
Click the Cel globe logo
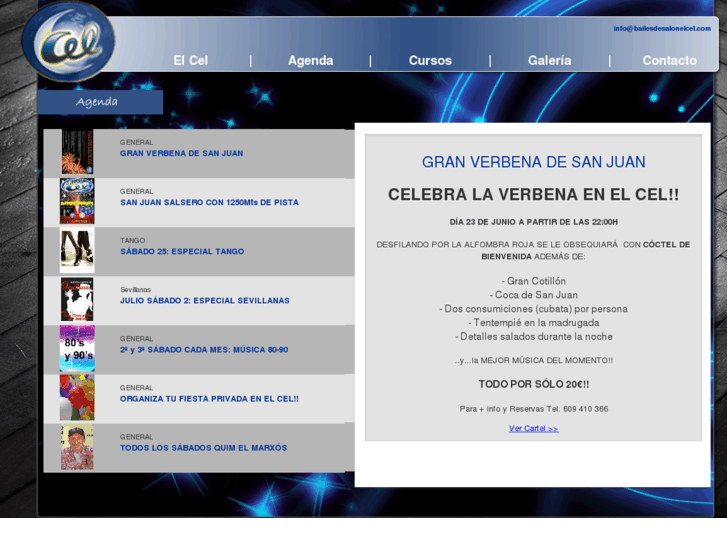tap(68, 42)
